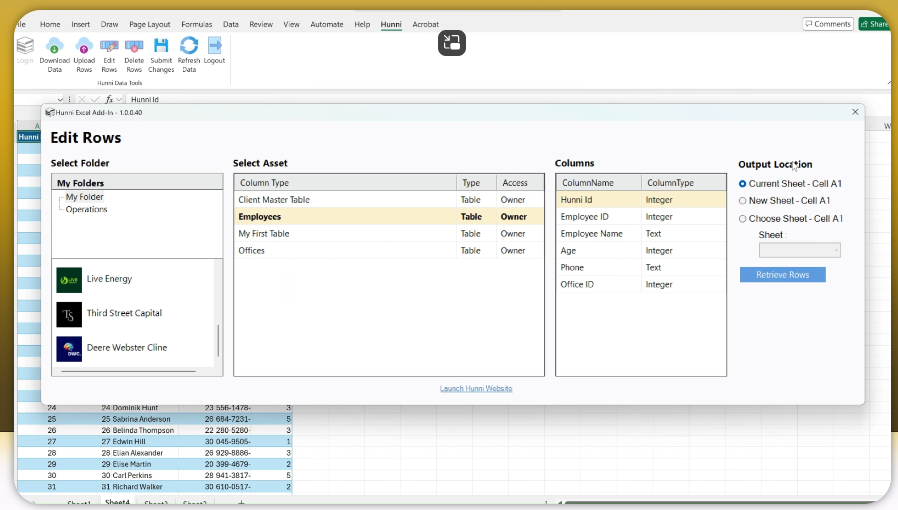Select the My Folder tree item
The width and height of the screenshot is (898, 510).
point(84,197)
